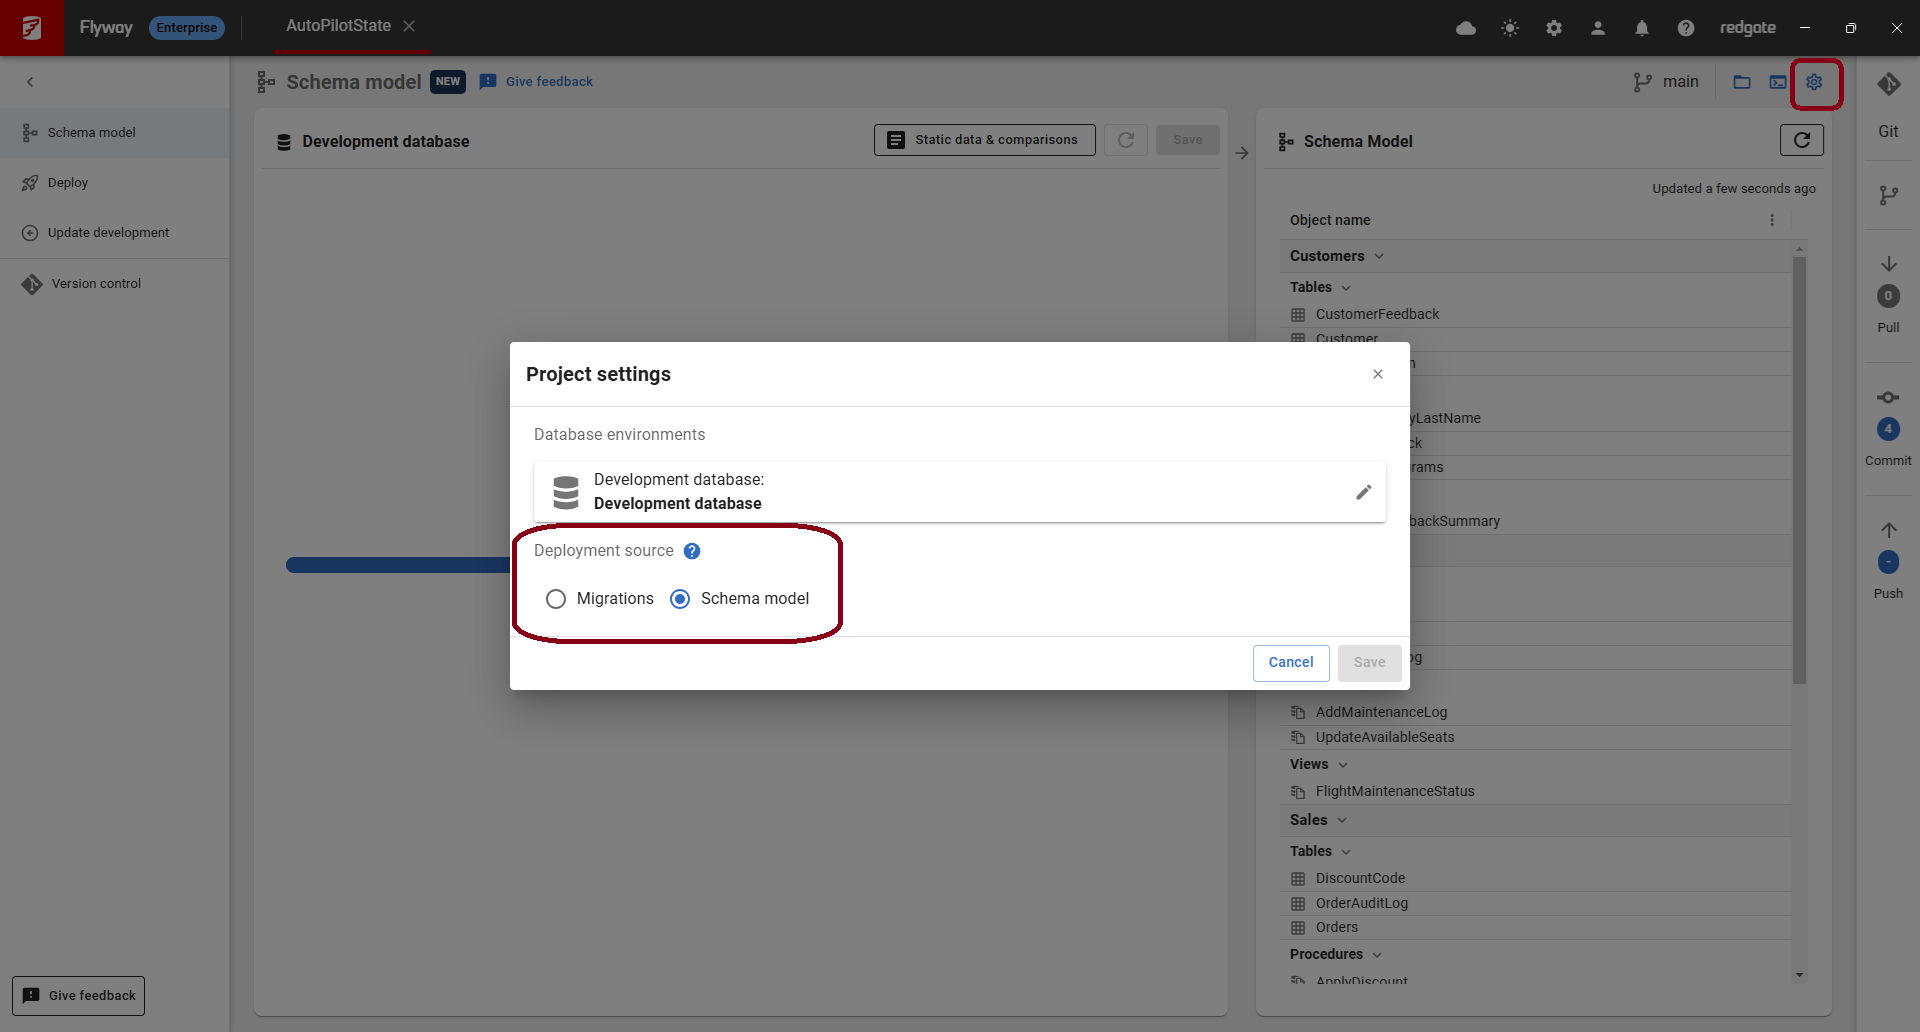Open Version control in the sidebar
The image size is (1920, 1032).
[x=96, y=284]
